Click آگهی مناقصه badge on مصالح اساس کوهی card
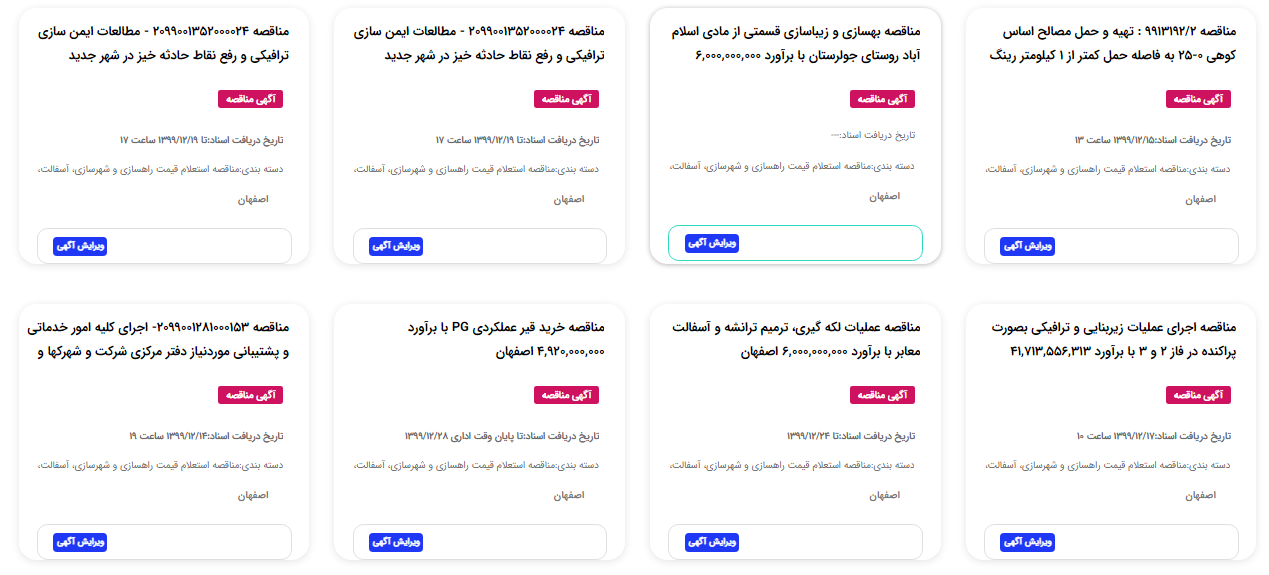Screen dimensions: 1269x575 click(1198, 99)
